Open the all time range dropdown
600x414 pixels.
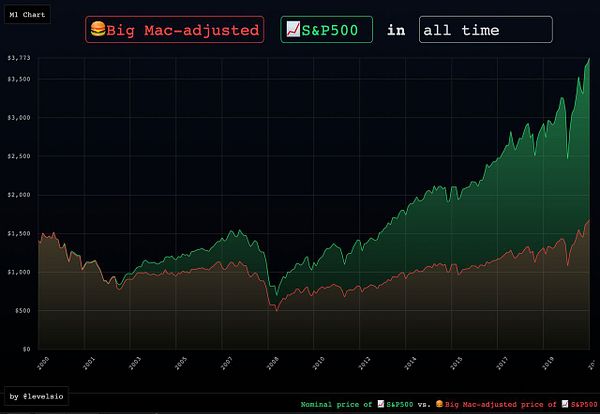click(x=486, y=29)
